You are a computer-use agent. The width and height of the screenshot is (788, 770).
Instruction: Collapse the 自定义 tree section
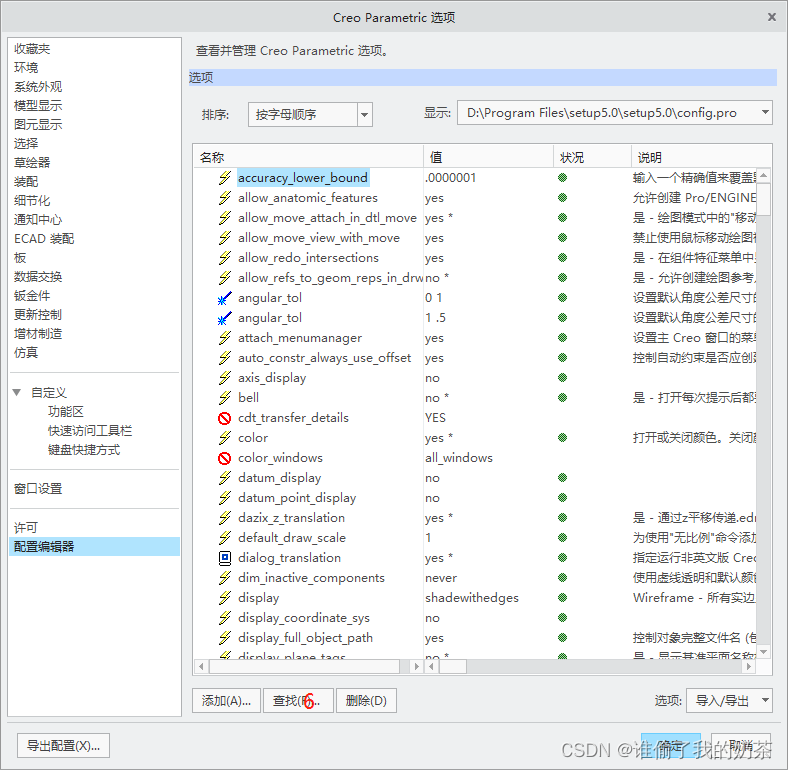tap(18, 393)
